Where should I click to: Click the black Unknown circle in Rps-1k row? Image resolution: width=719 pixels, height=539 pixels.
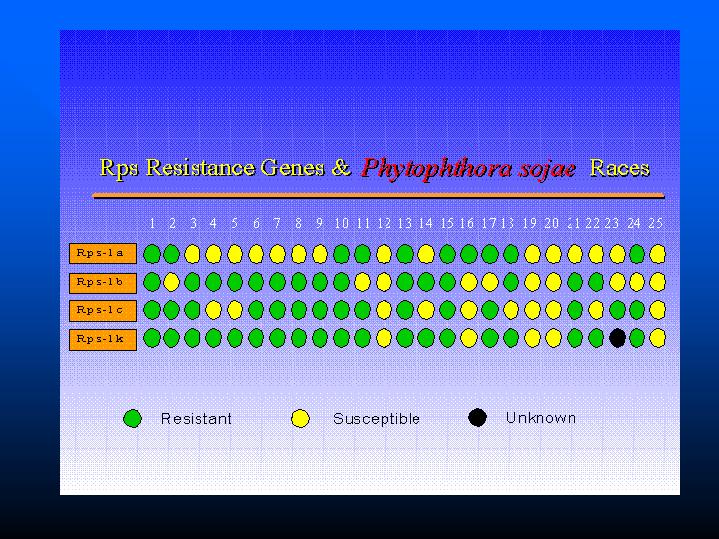pos(617,338)
